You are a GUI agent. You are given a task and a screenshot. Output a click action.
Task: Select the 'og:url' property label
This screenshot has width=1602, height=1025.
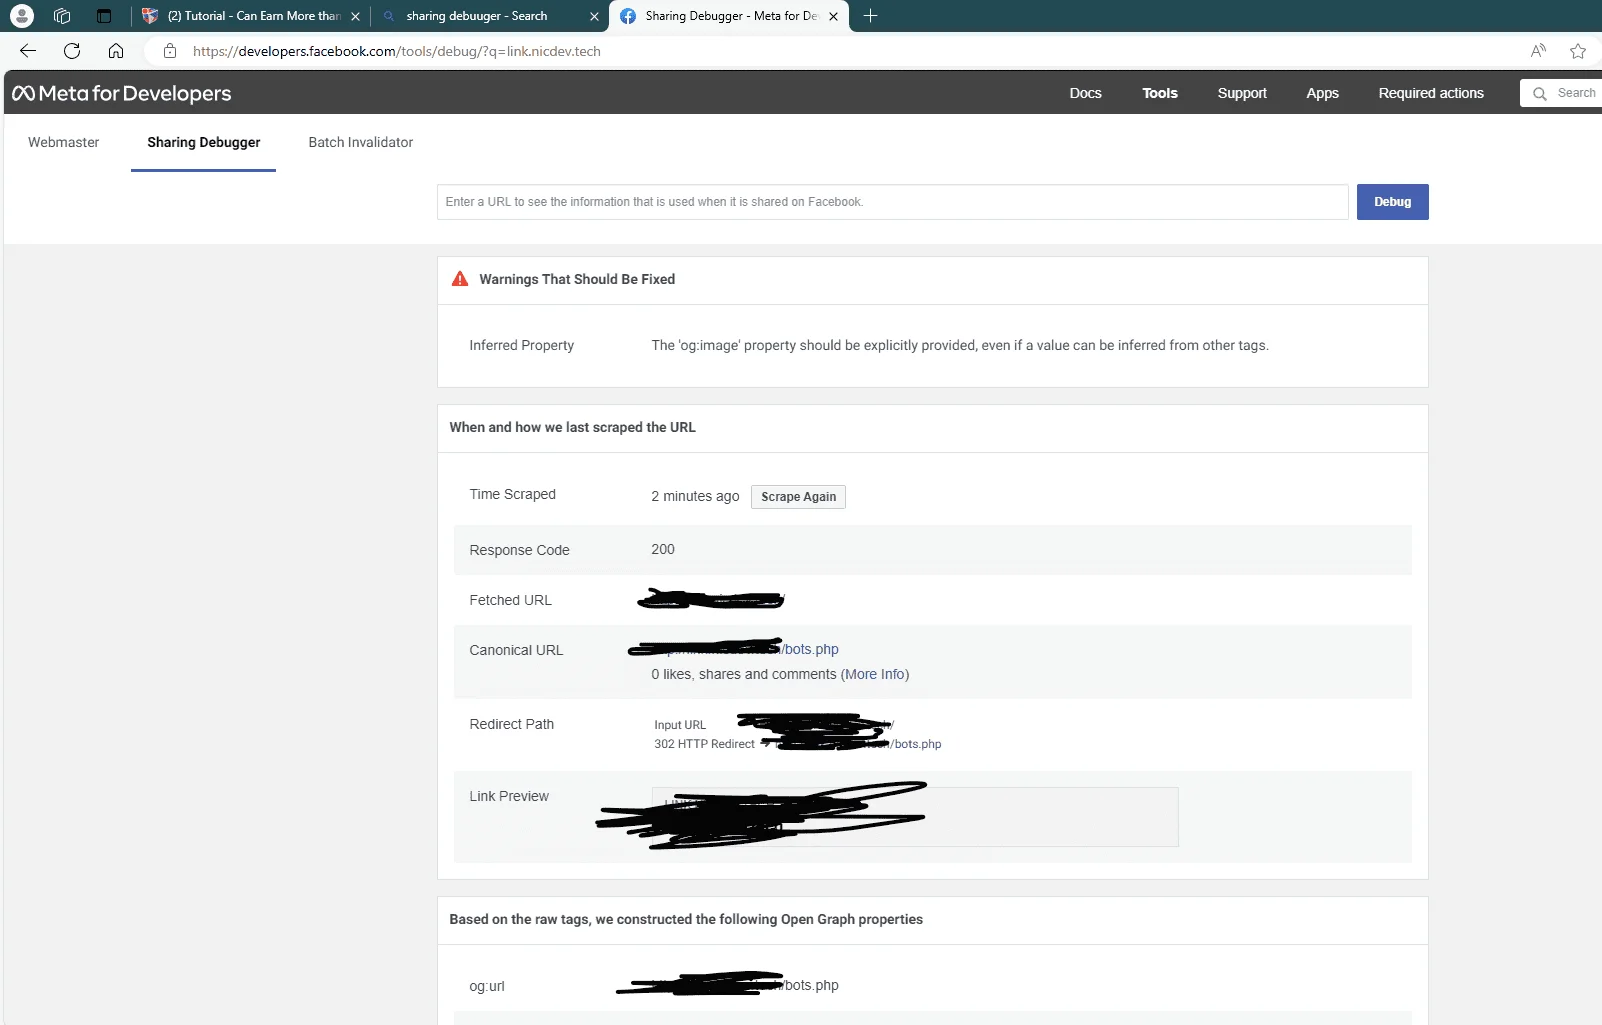pos(487,986)
